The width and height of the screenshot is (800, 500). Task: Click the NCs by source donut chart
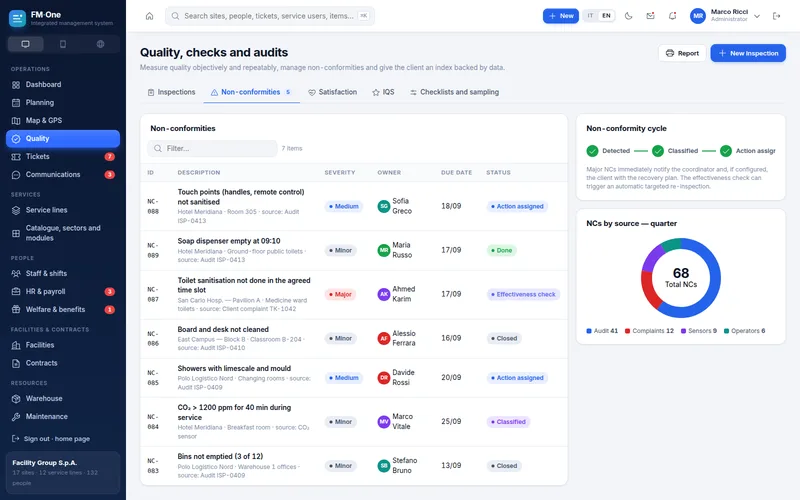pyautogui.click(x=681, y=278)
